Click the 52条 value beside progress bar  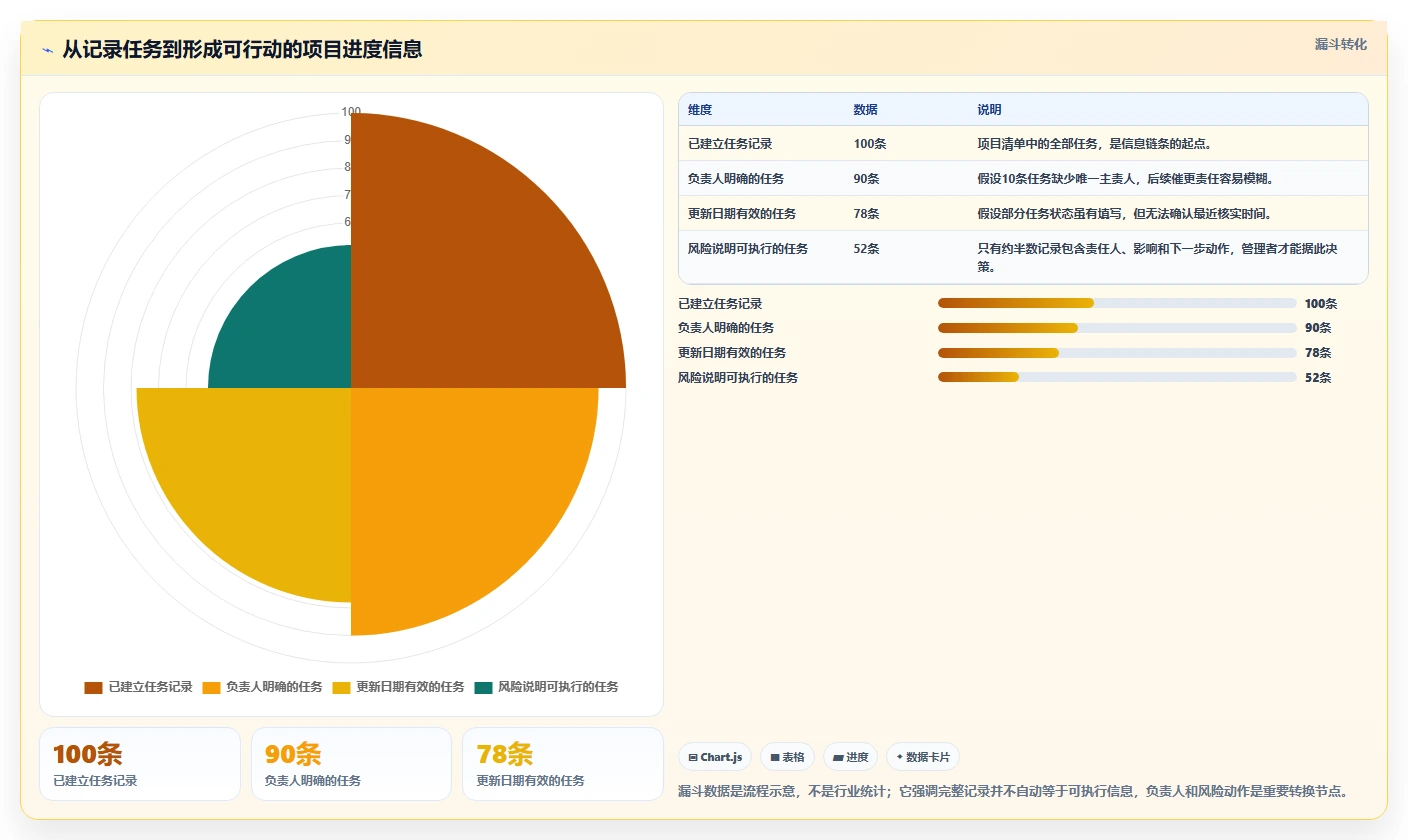pos(1318,378)
